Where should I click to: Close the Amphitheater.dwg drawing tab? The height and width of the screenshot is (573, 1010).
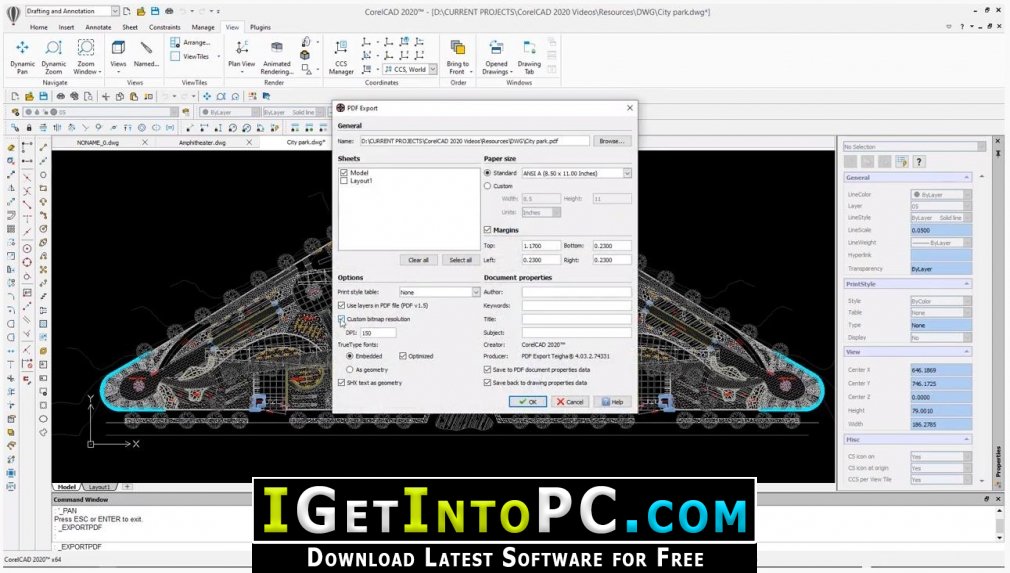pyautogui.click(x=249, y=142)
